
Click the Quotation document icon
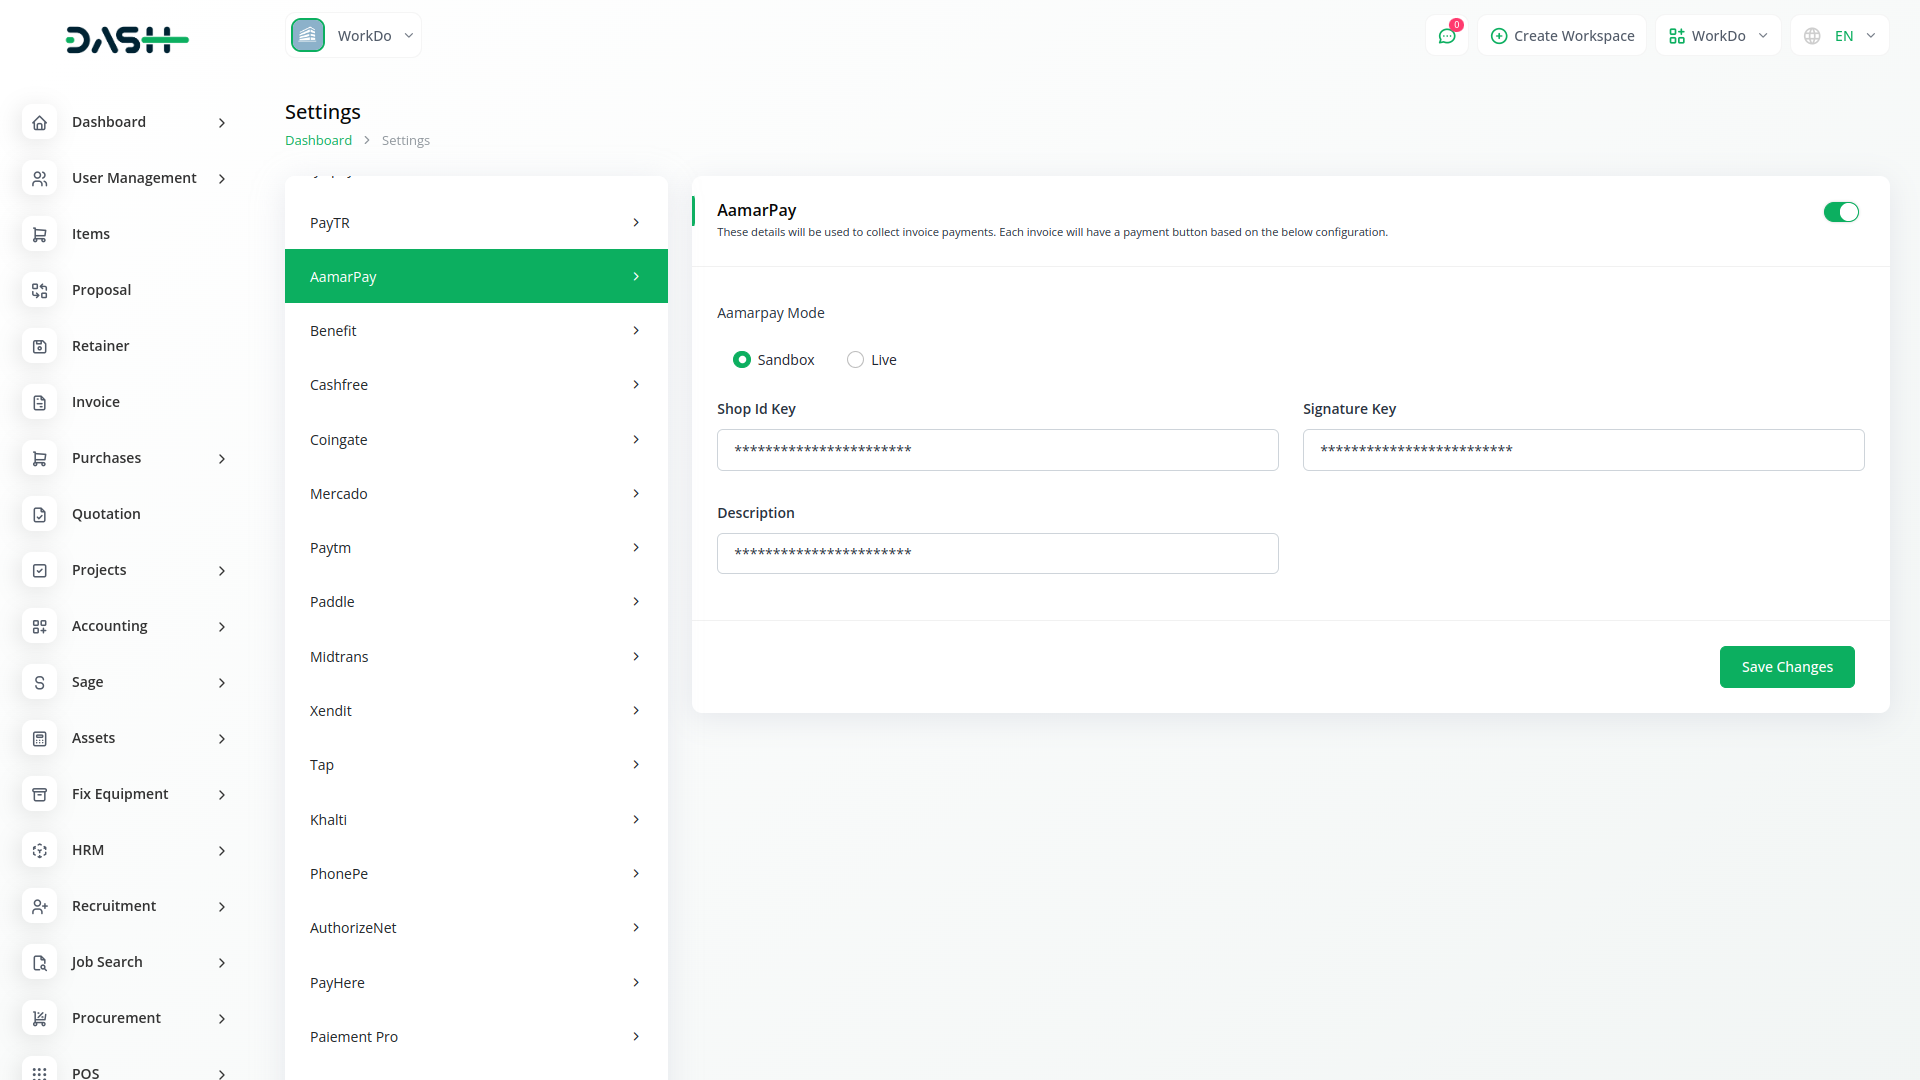(x=40, y=514)
